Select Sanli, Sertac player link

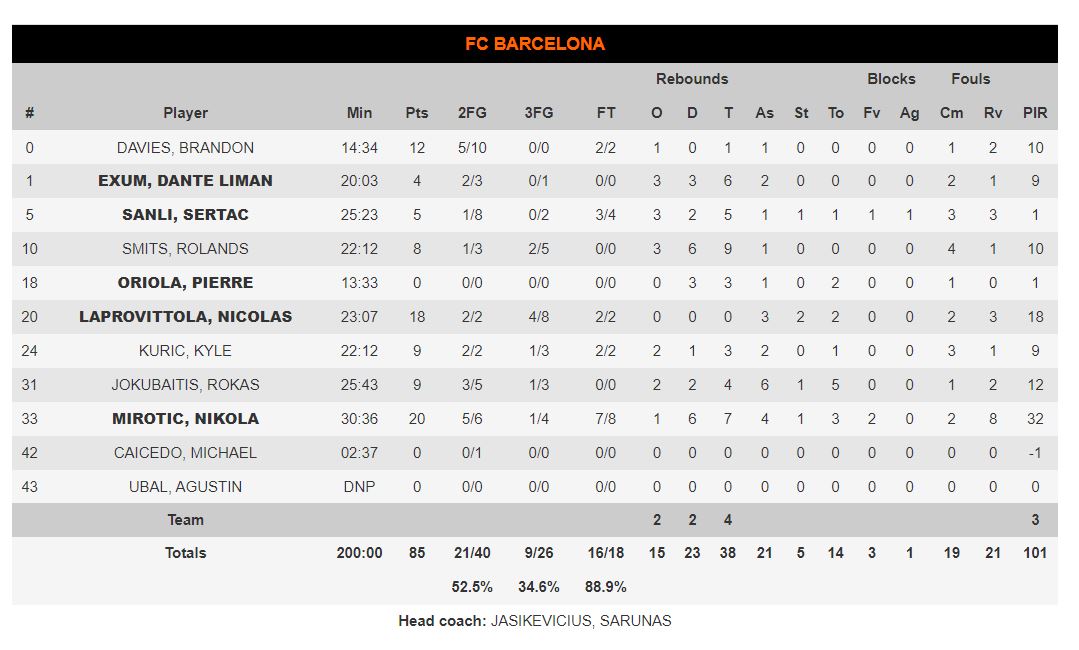[x=185, y=215]
